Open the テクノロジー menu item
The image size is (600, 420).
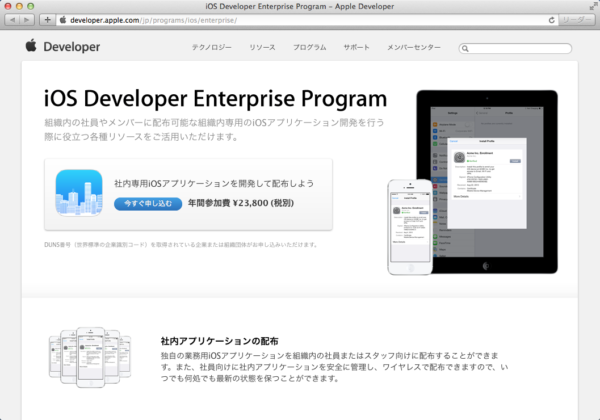(212, 47)
